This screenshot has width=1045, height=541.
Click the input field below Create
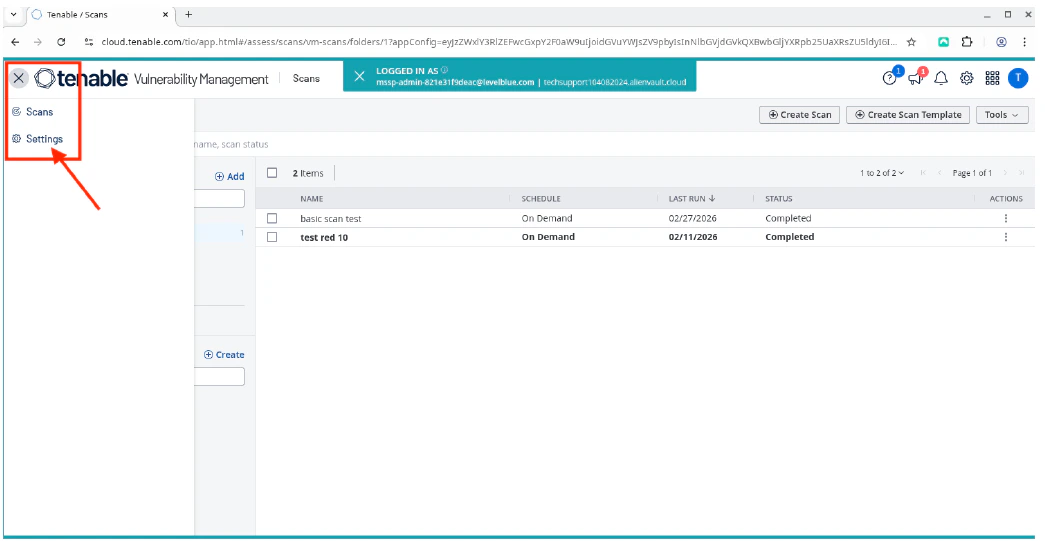pos(219,376)
